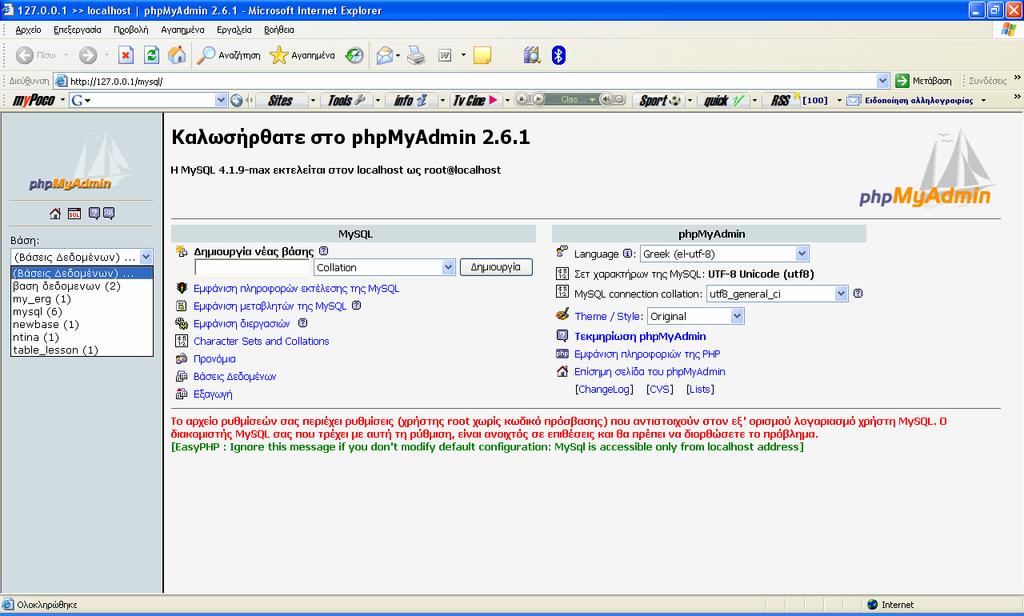Go to browser Home page icon

[177, 56]
